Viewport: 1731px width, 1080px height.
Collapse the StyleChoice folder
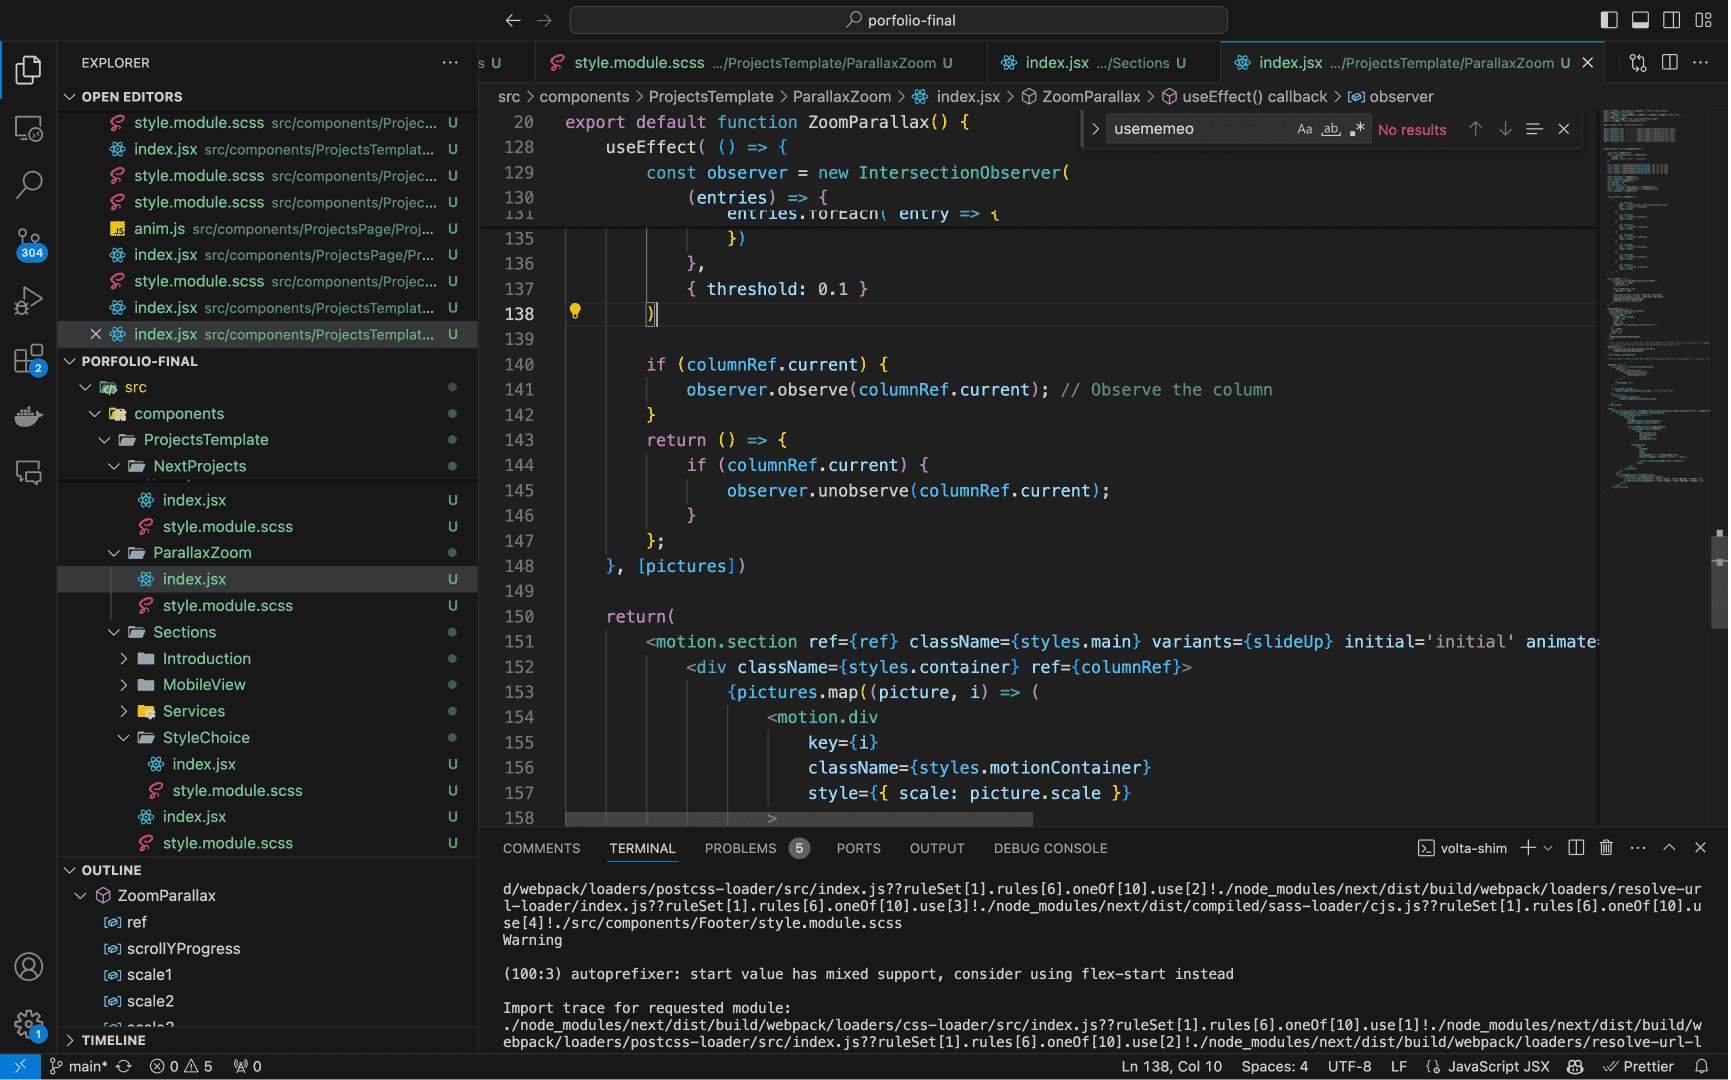pos(206,737)
